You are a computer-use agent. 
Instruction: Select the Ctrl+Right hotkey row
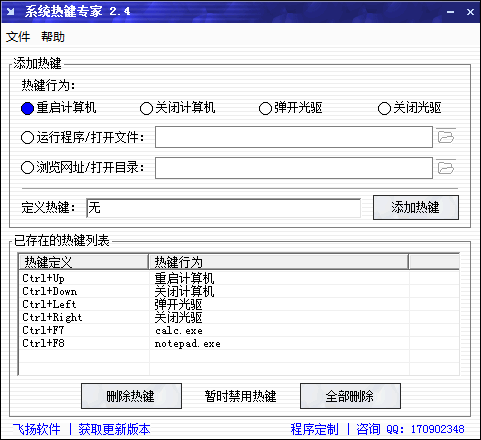[239, 317]
